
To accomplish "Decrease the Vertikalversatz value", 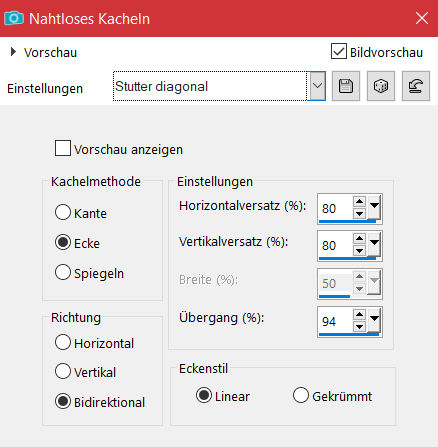I will (359, 251).
